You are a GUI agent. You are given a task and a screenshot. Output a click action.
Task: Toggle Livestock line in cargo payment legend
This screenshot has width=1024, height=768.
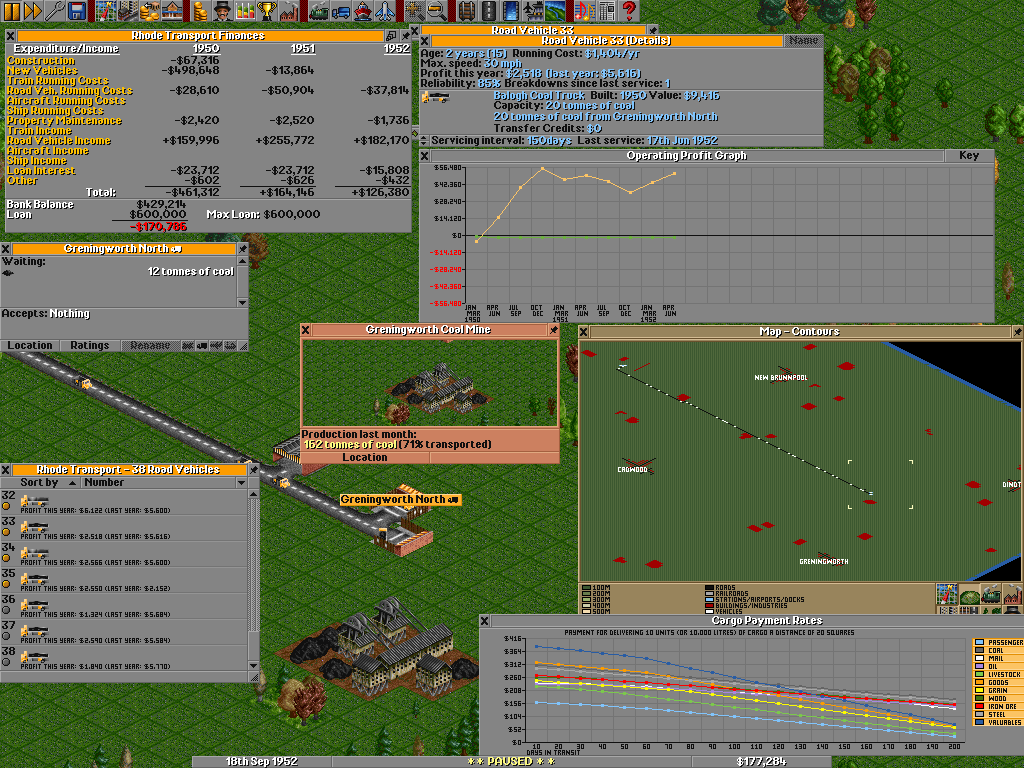click(x=998, y=675)
